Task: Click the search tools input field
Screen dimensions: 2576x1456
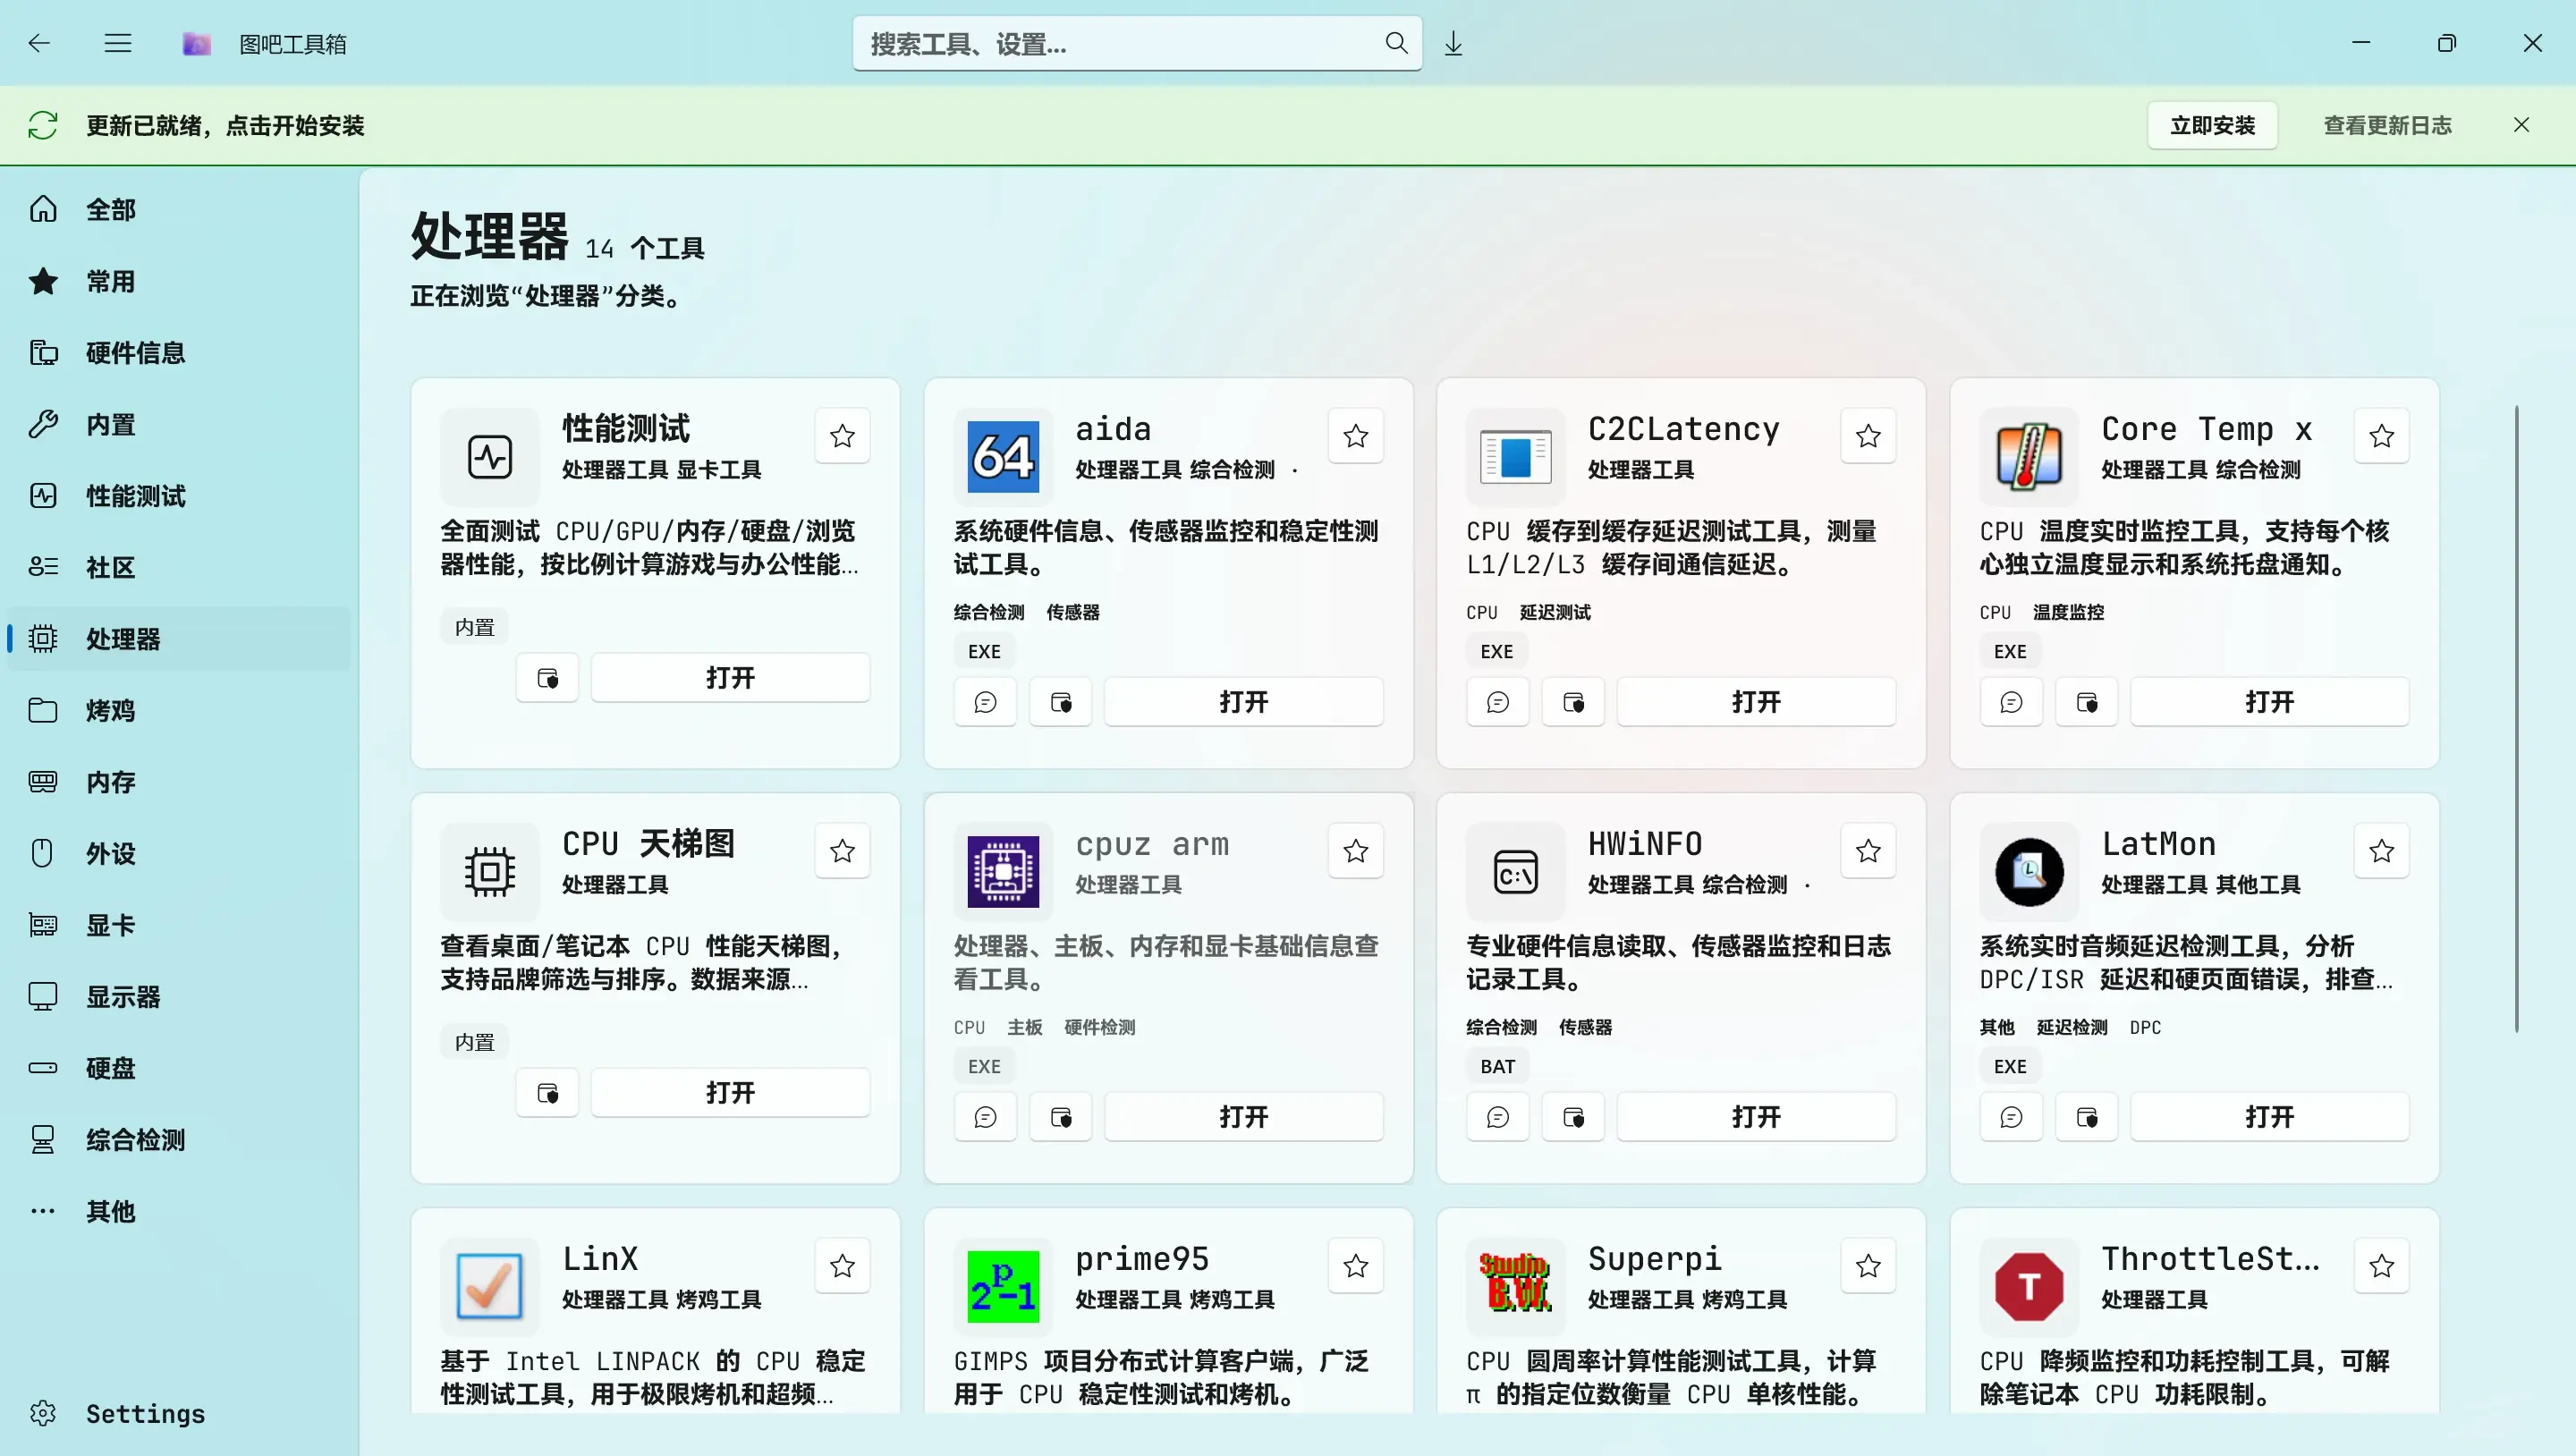Action: (1137, 43)
